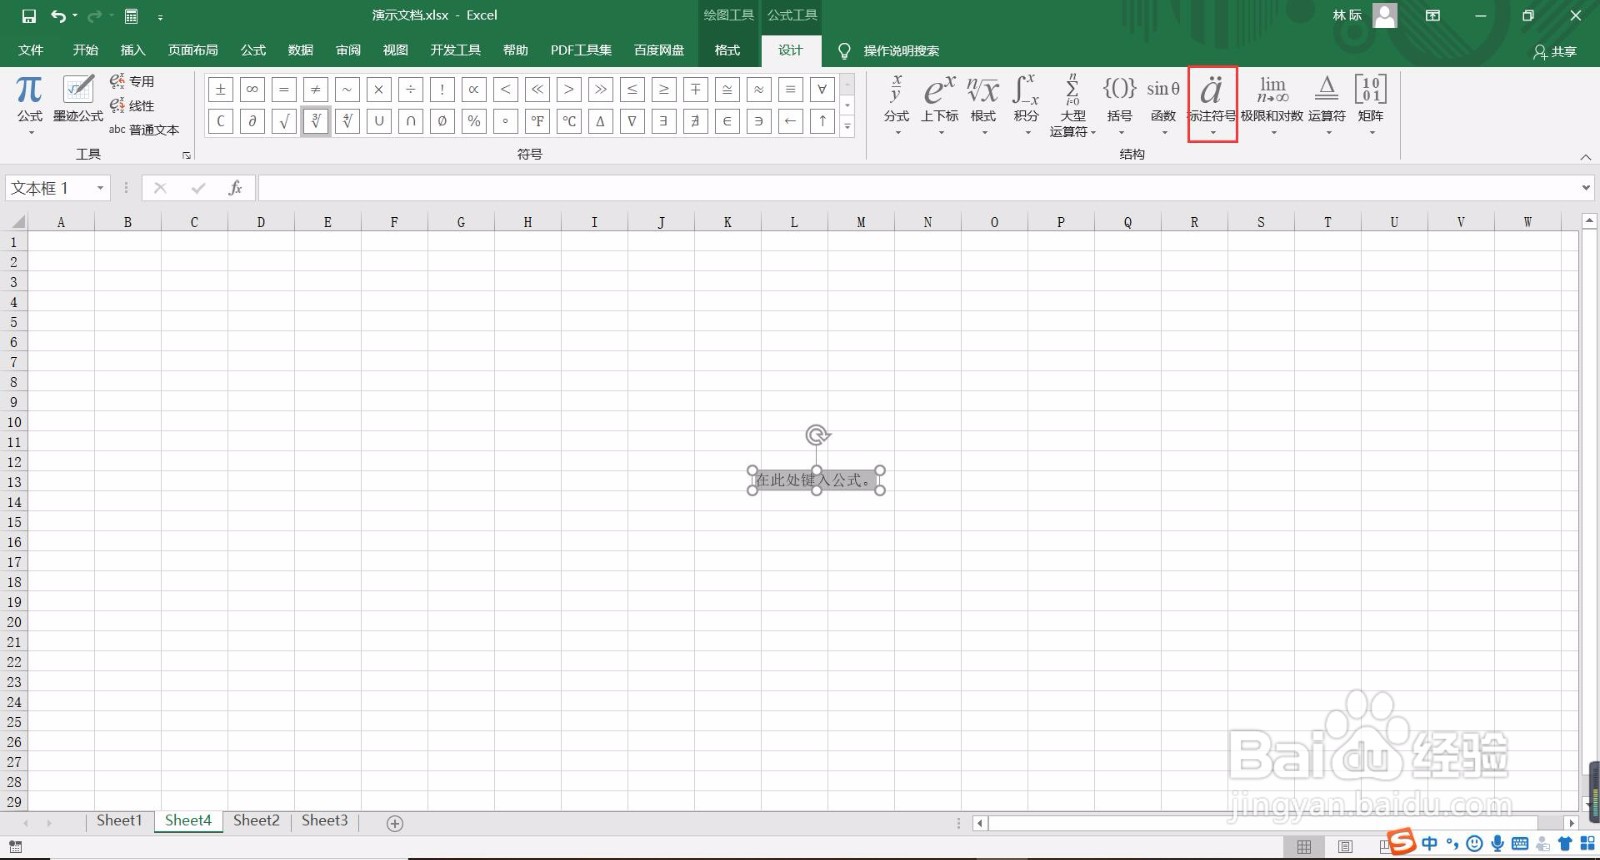The height and width of the screenshot is (860, 1600).
Task: Insert the union symbol
Action: point(379,121)
